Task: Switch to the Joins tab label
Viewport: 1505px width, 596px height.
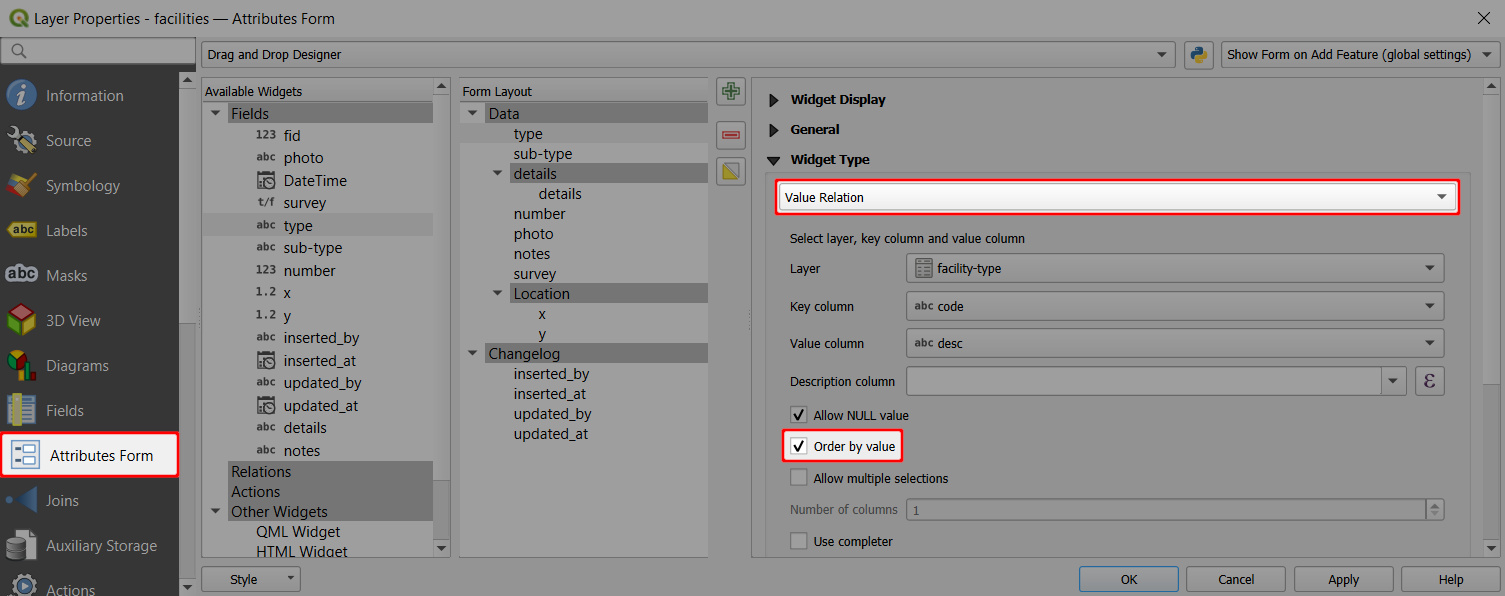Action: (62, 500)
